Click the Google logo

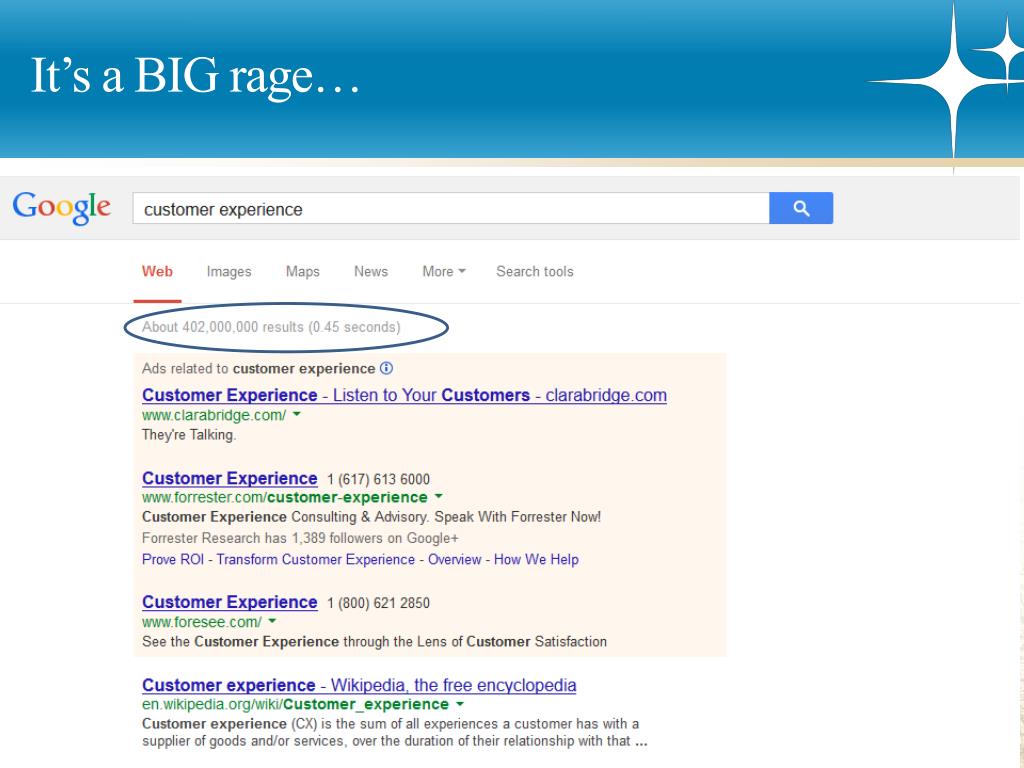[61, 208]
